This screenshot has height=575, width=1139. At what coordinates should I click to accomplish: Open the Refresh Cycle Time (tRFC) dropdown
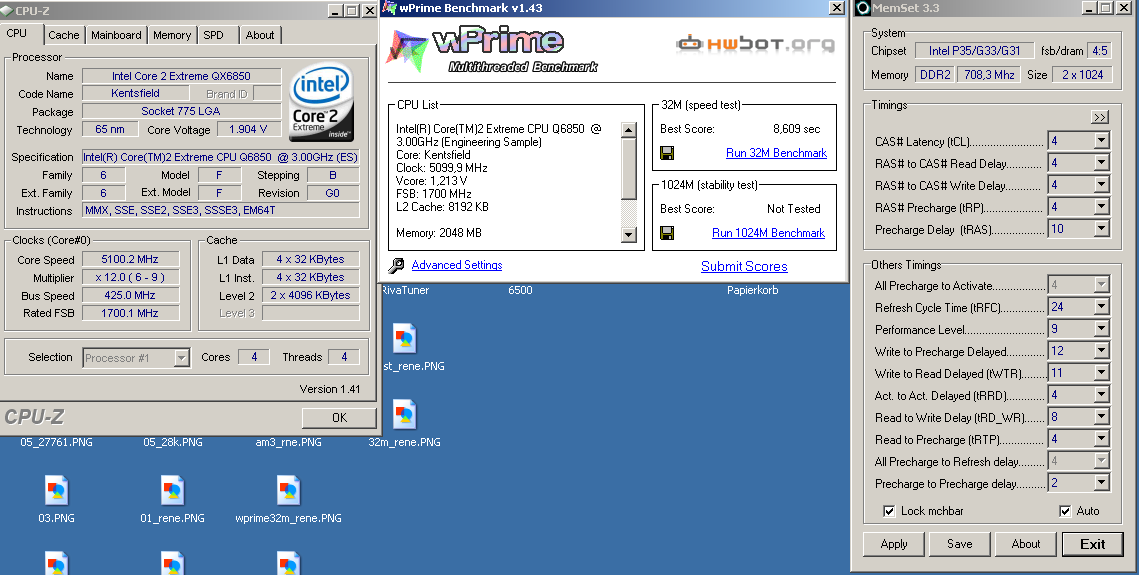point(1101,307)
